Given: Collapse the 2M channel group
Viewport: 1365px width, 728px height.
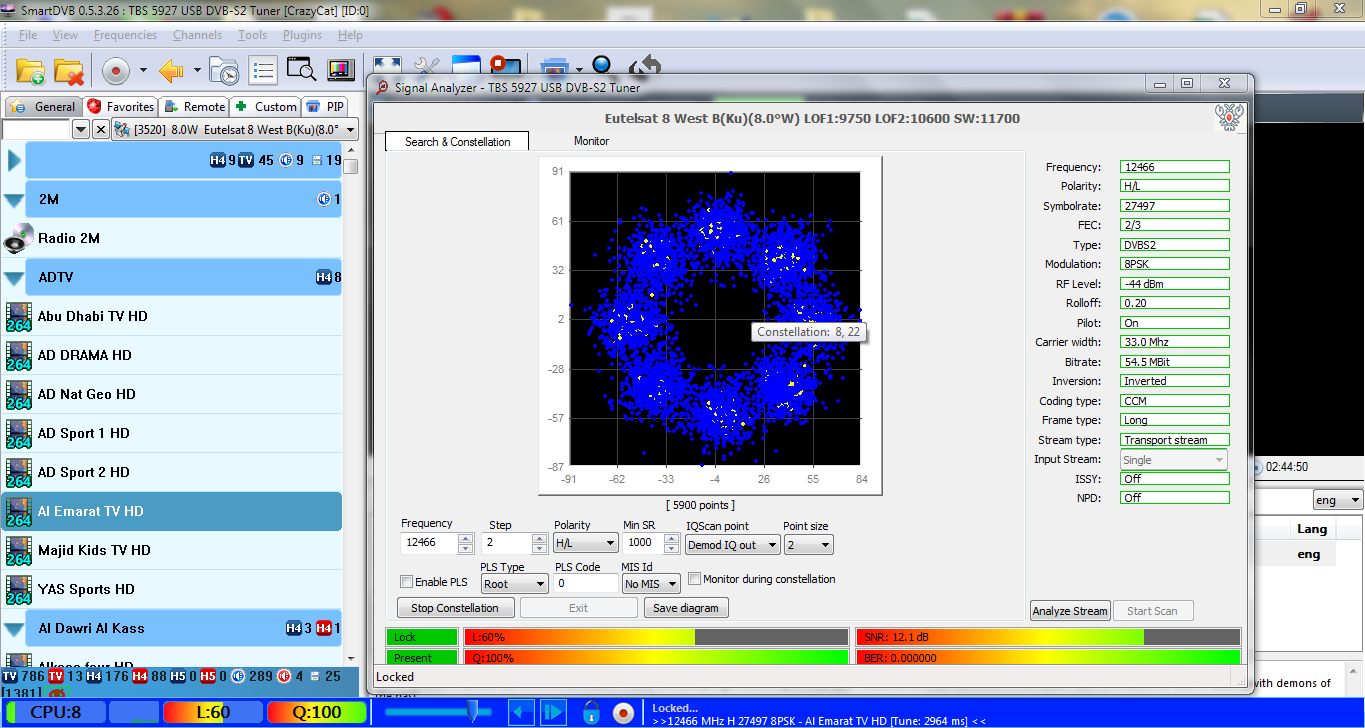Looking at the screenshot, I should point(14,199).
